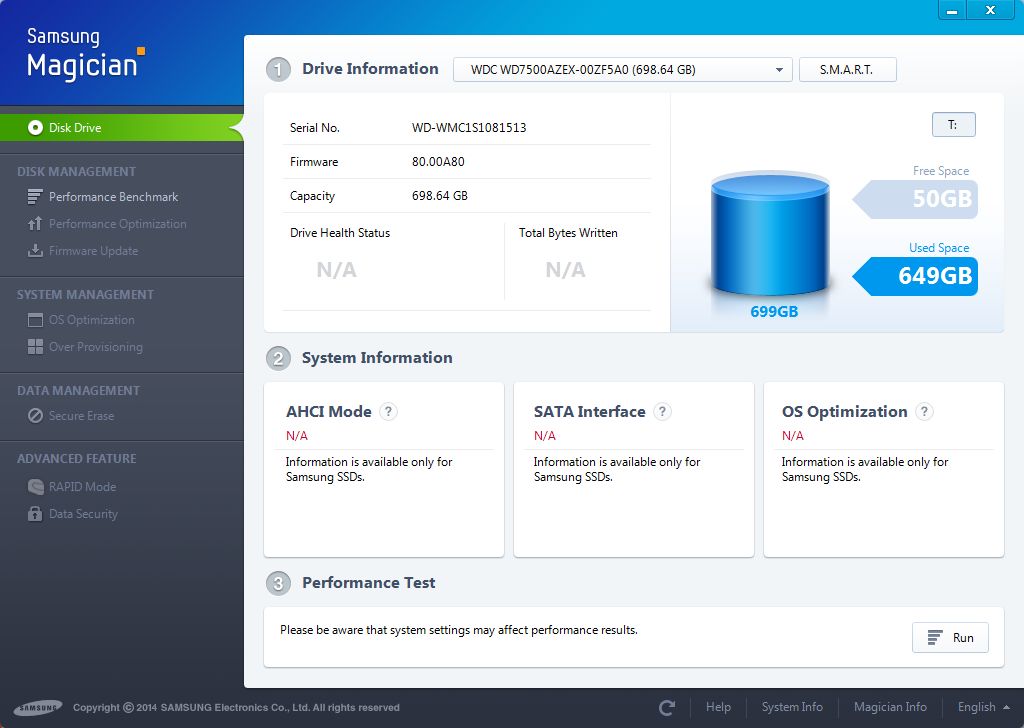
Task: Open the Help link in footer
Action: (718, 707)
